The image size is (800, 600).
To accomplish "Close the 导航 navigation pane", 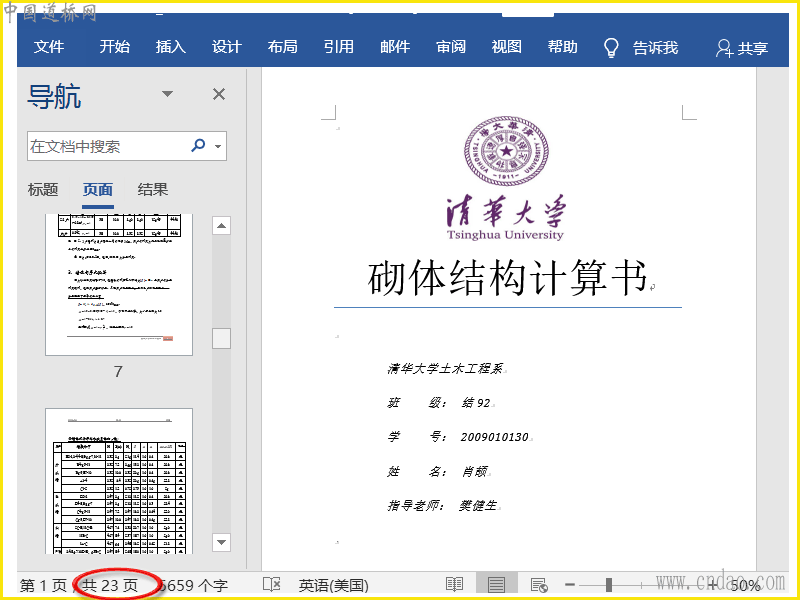I will 219,94.
